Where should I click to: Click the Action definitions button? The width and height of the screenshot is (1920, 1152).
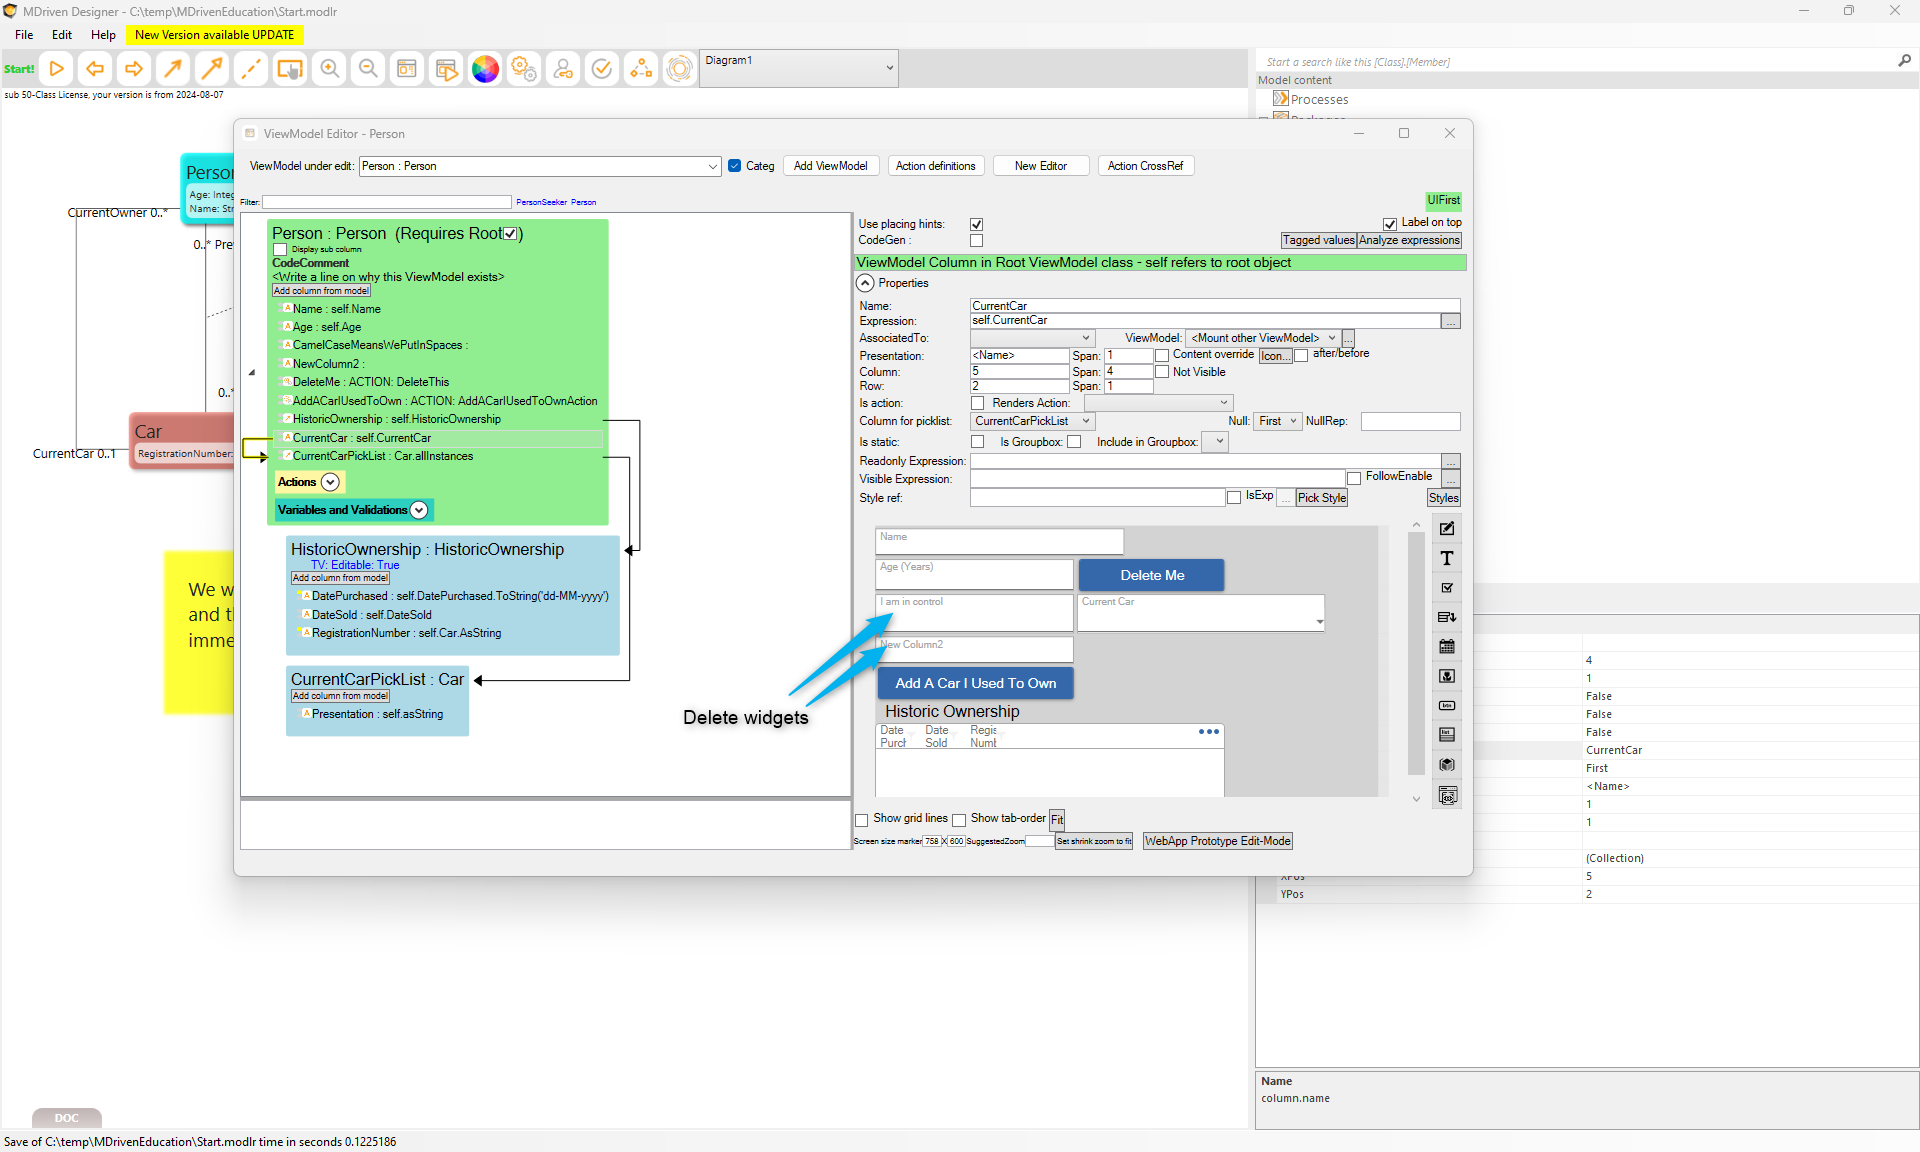pyautogui.click(x=935, y=166)
